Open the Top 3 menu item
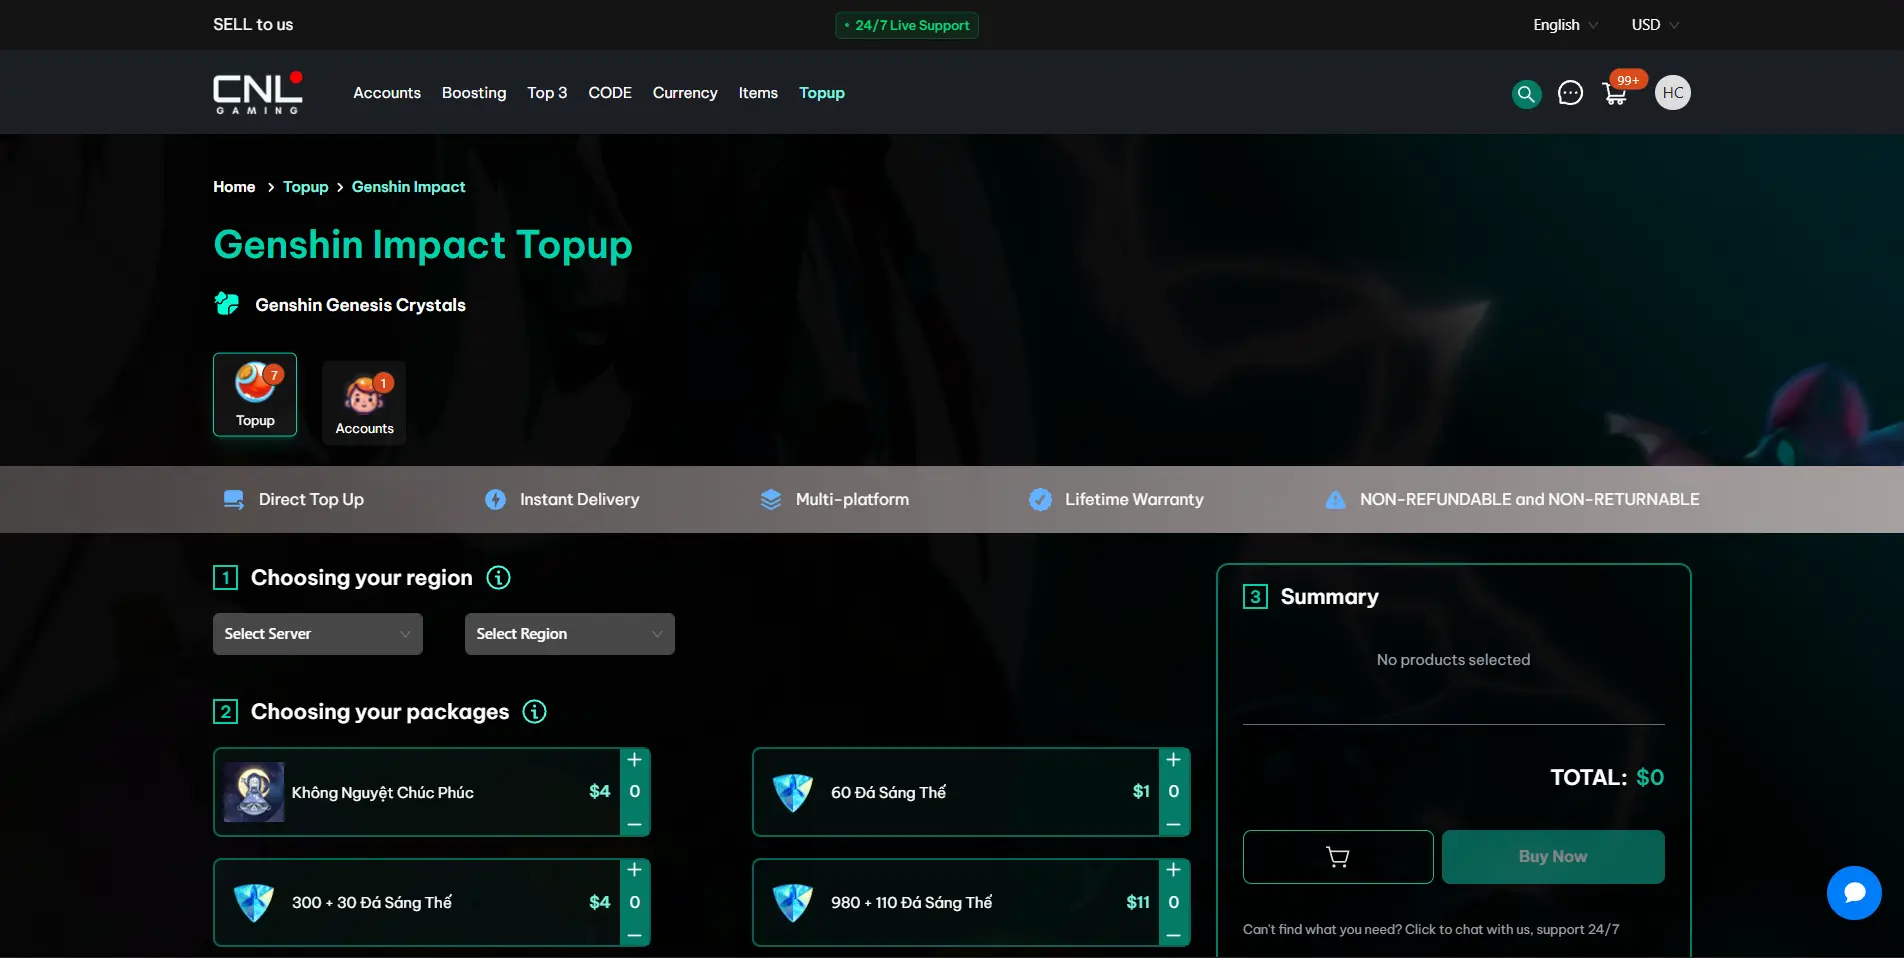This screenshot has height=958, width=1904. tap(547, 93)
